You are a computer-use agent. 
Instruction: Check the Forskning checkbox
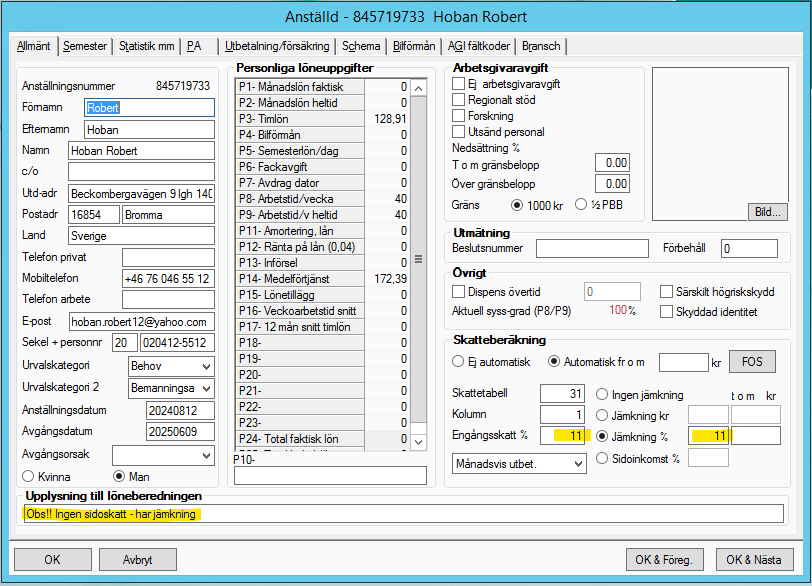[x=459, y=116]
